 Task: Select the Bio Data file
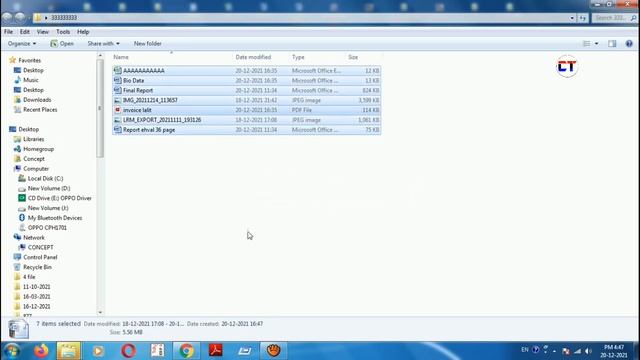point(247,80)
